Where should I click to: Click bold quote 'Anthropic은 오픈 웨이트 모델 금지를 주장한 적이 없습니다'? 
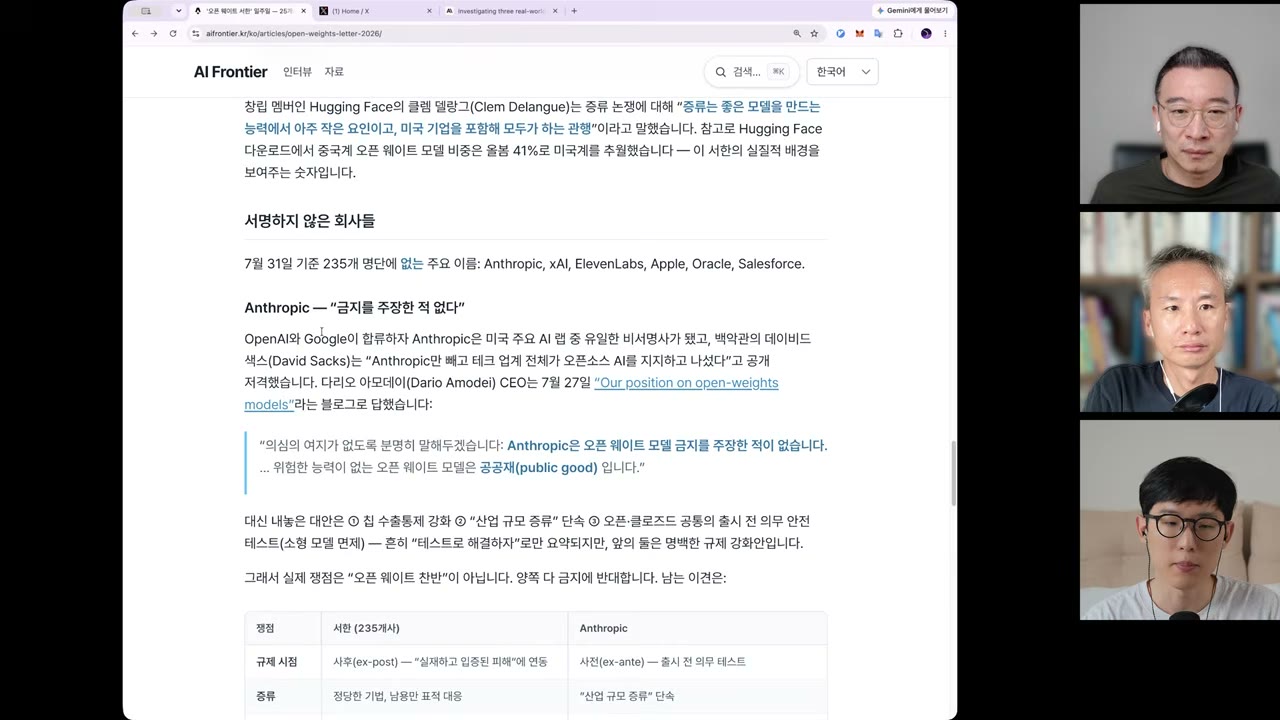(x=667, y=446)
